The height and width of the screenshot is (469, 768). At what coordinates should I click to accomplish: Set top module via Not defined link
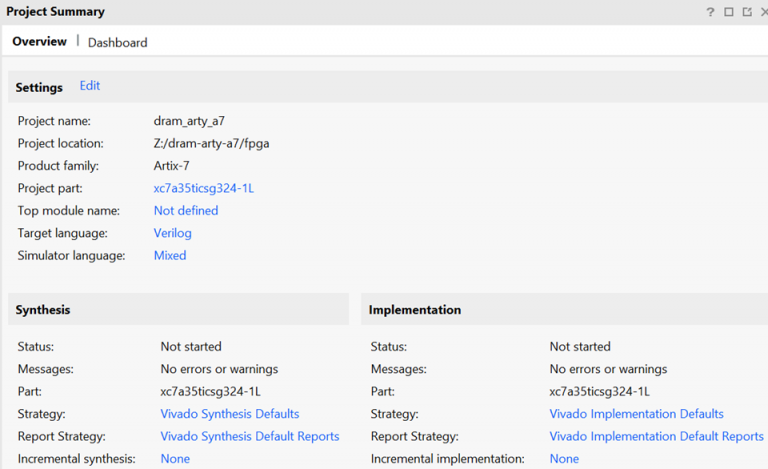(x=186, y=210)
